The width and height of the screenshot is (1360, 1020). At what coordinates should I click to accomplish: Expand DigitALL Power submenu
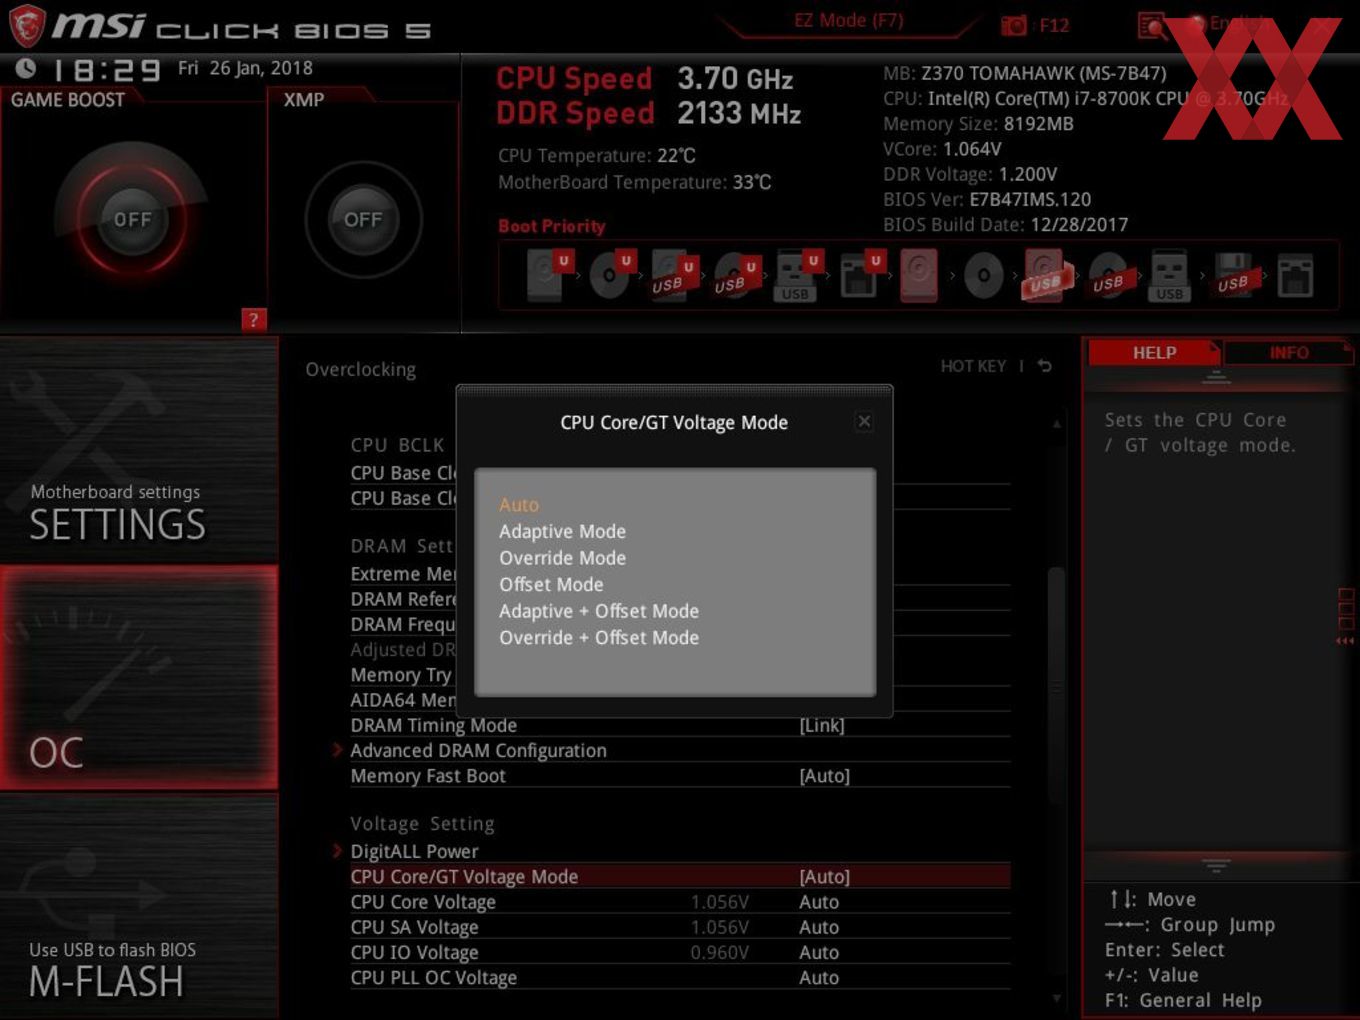click(414, 851)
